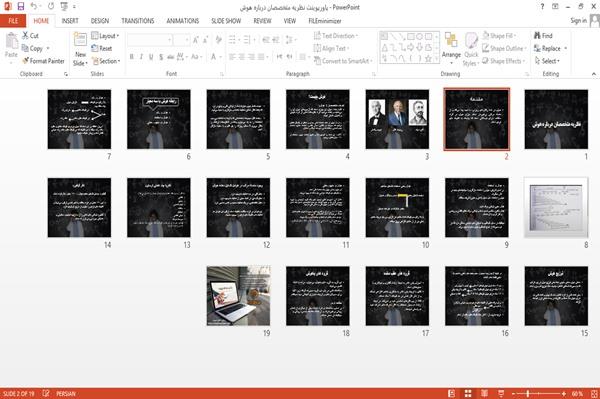This screenshot has width=600, height=399.
Task: Save the presentation with the floppy icon
Action: pos(21,7)
